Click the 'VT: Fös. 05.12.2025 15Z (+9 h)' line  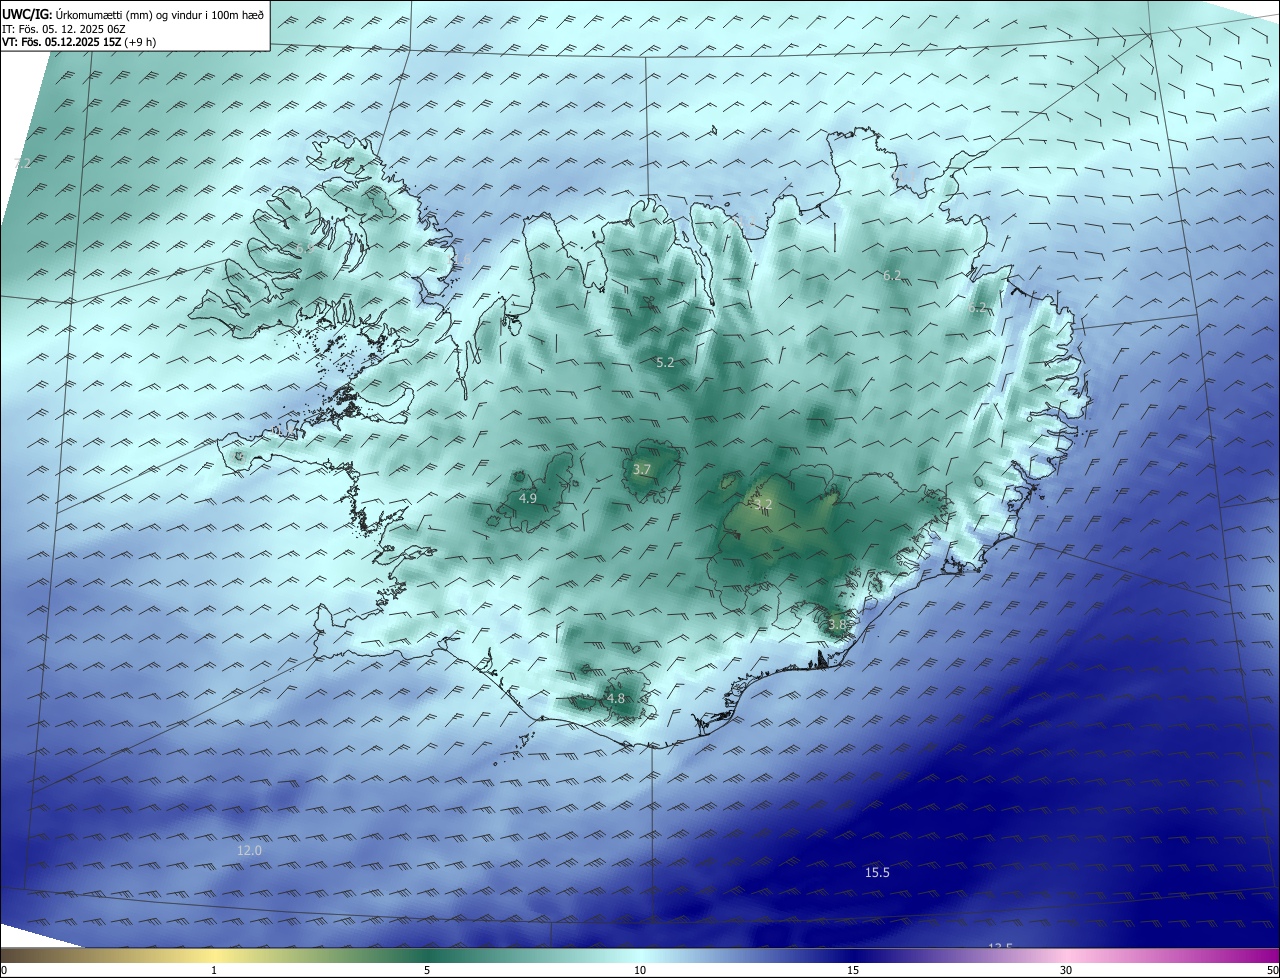79,42
